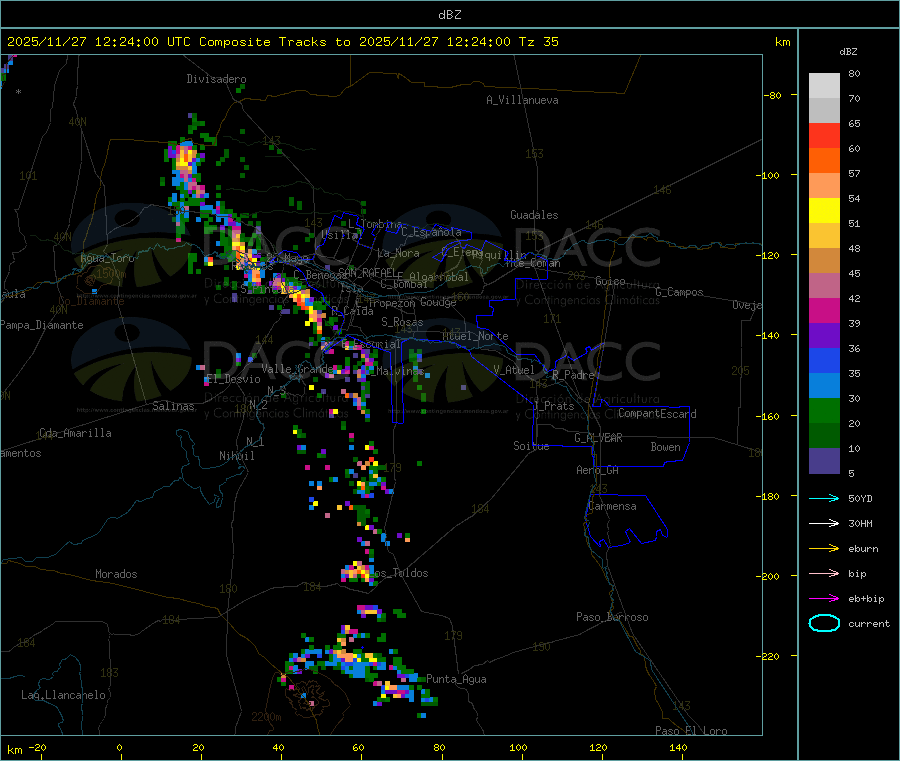Click the Paso_Barroso map label

pos(612,617)
